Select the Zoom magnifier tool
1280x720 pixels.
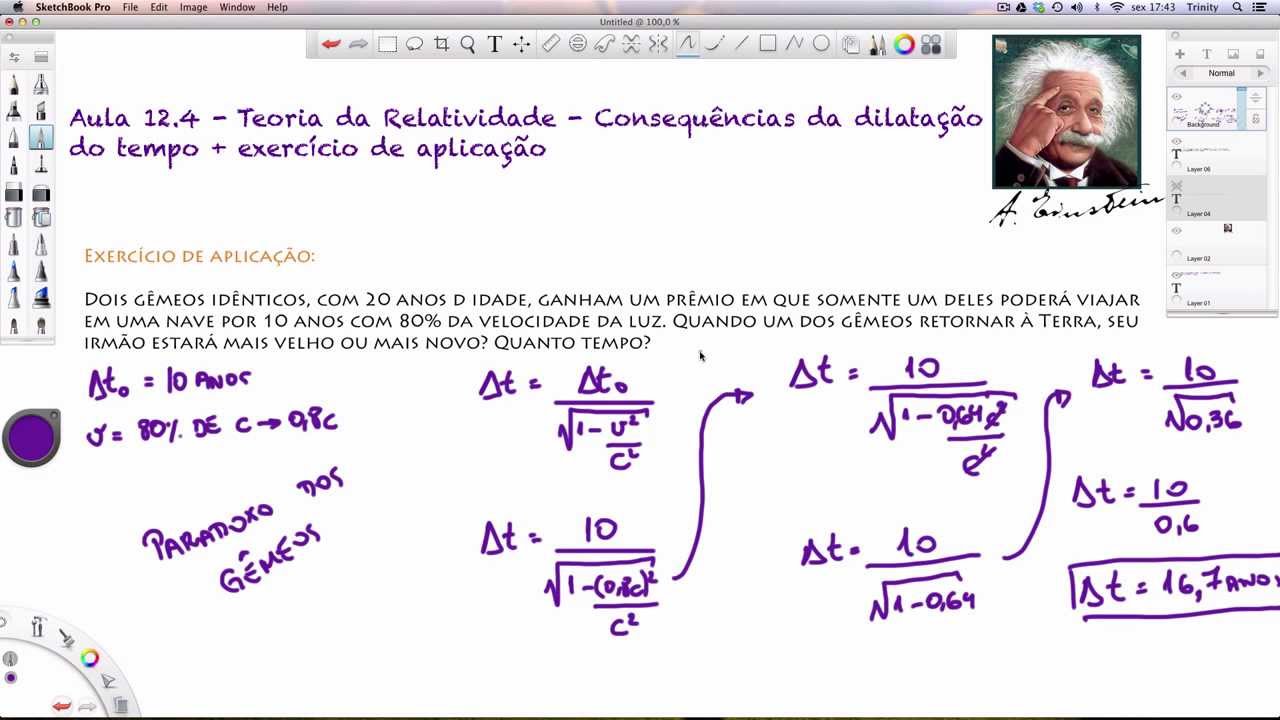coord(468,44)
